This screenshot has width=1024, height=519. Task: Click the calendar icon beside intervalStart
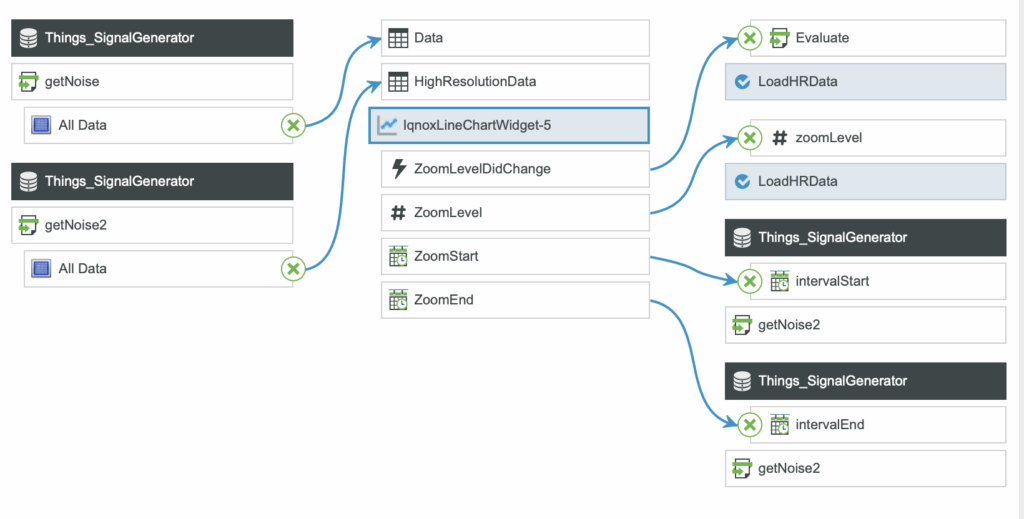pyautogui.click(x=779, y=281)
